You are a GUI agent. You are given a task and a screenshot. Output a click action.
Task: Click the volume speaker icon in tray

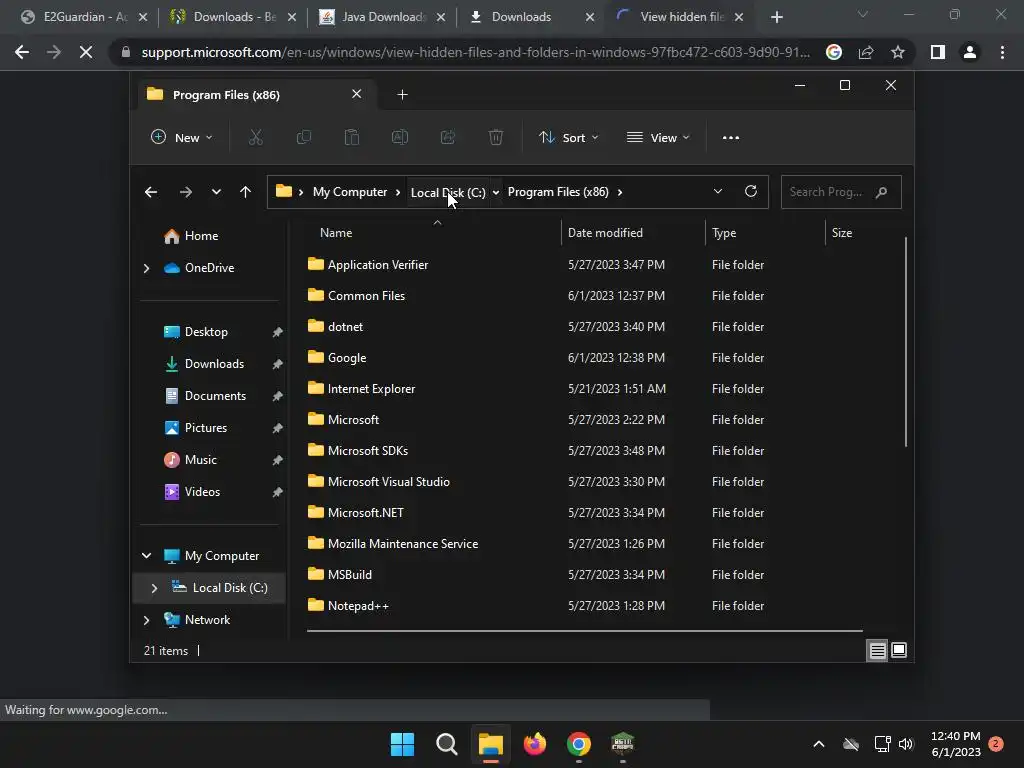pos(906,744)
